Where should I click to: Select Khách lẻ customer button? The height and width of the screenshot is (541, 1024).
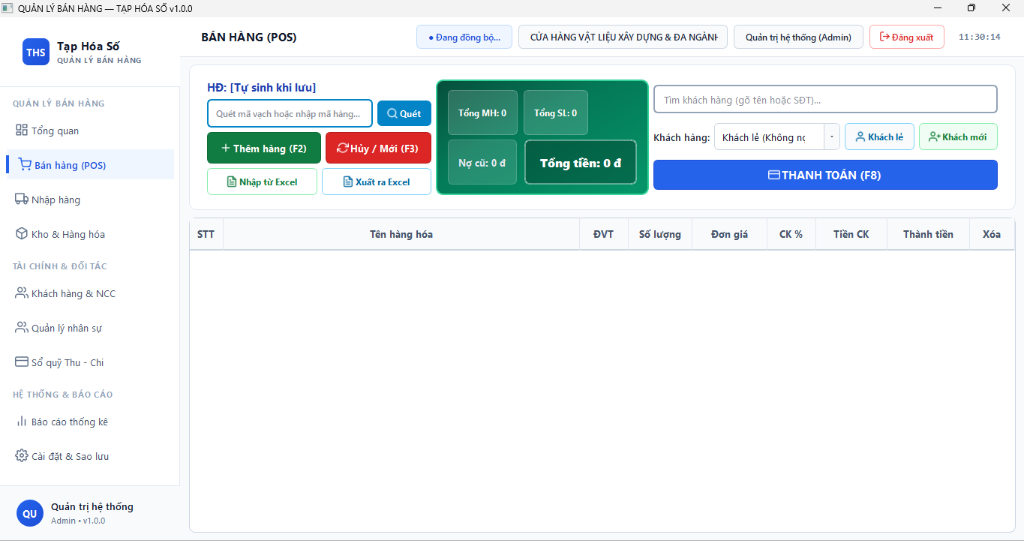click(x=880, y=137)
